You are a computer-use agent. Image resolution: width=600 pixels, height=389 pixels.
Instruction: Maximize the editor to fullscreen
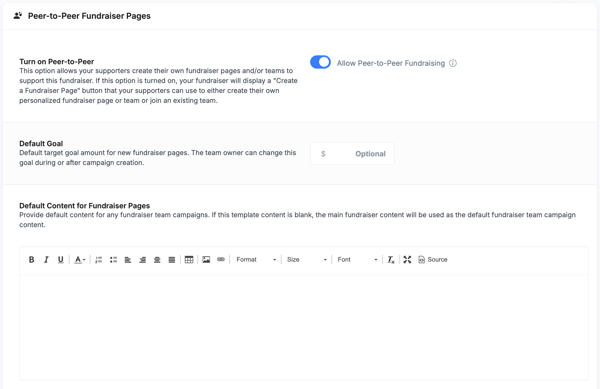[x=407, y=260]
